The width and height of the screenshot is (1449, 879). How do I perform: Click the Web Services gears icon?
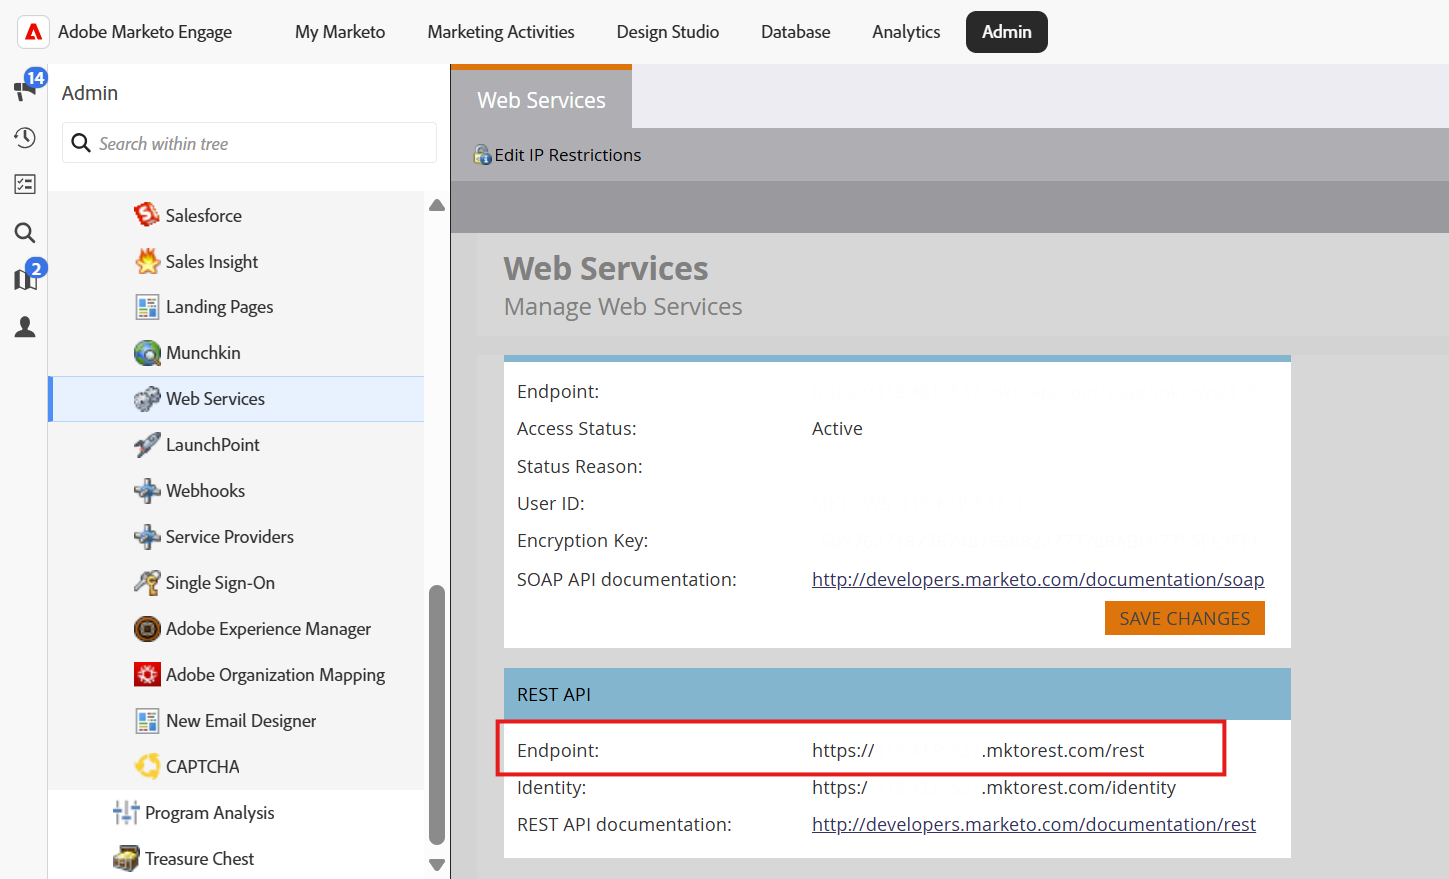tap(147, 399)
